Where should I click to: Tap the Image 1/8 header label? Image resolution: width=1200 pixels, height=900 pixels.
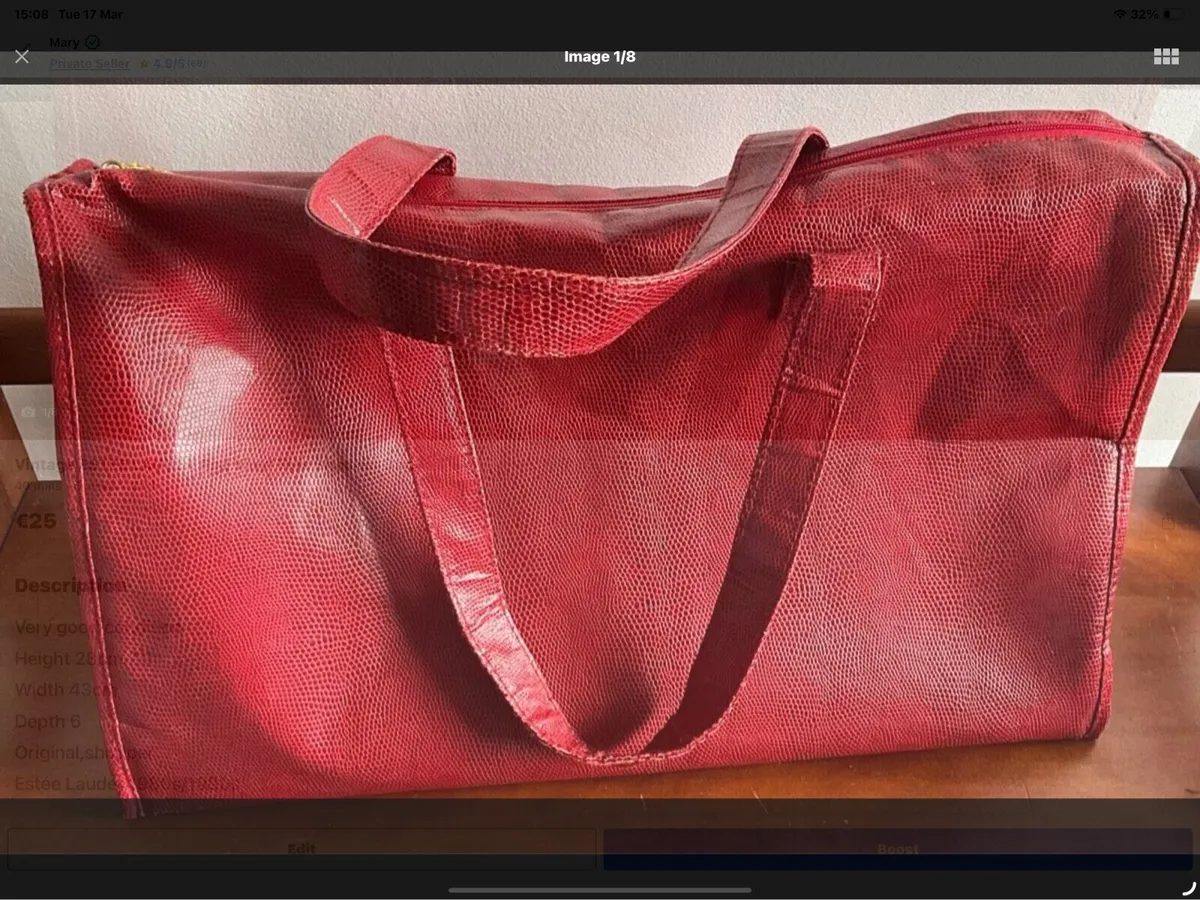pyautogui.click(x=599, y=56)
